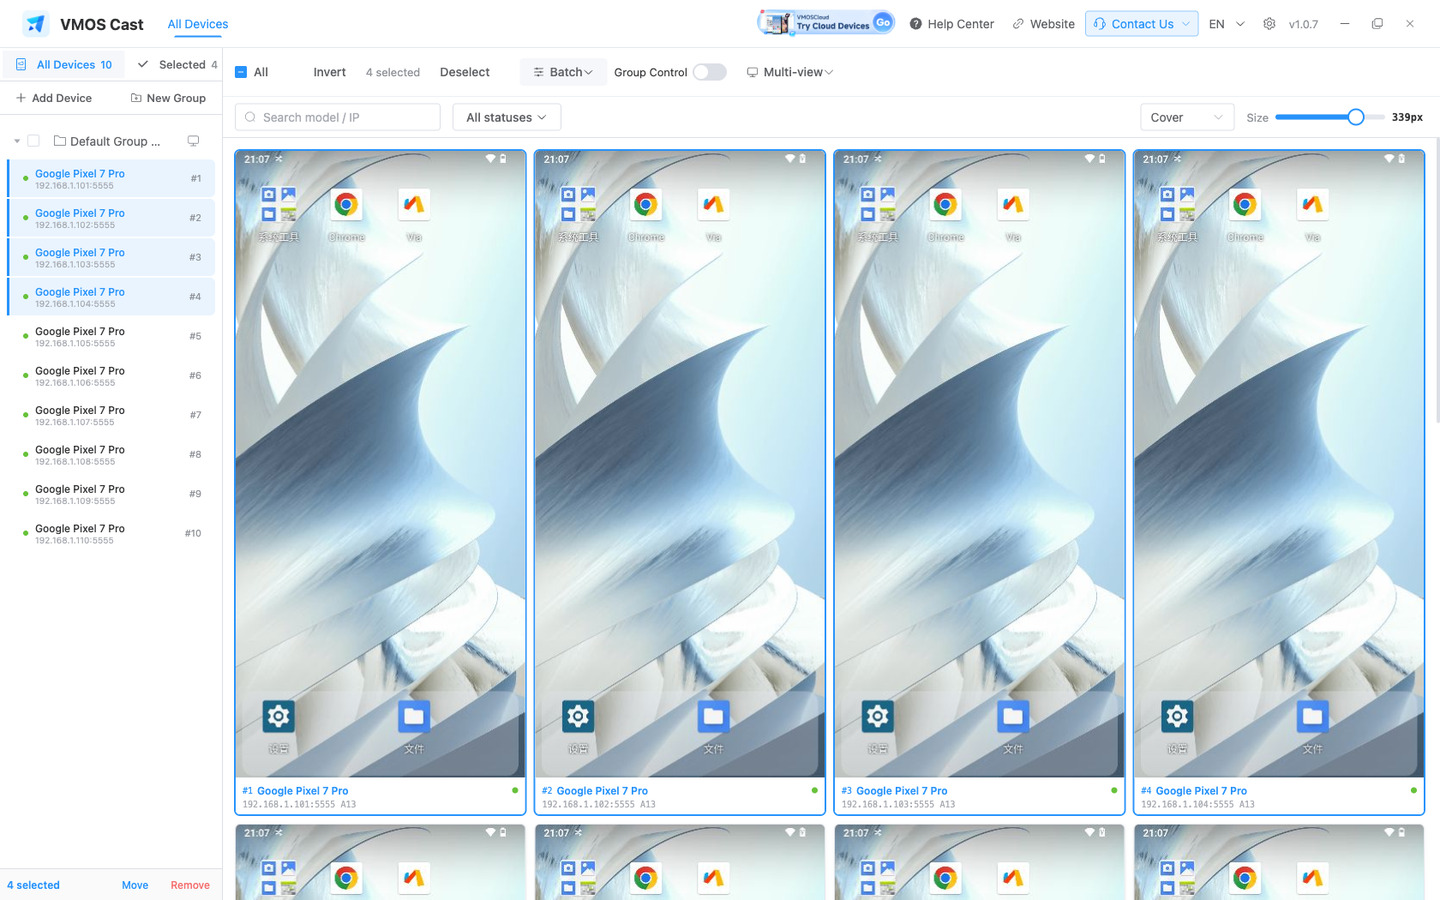This screenshot has height=900, width=1440.
Task: Open the Settings app on device #1
Action: [x=278, y=716]
